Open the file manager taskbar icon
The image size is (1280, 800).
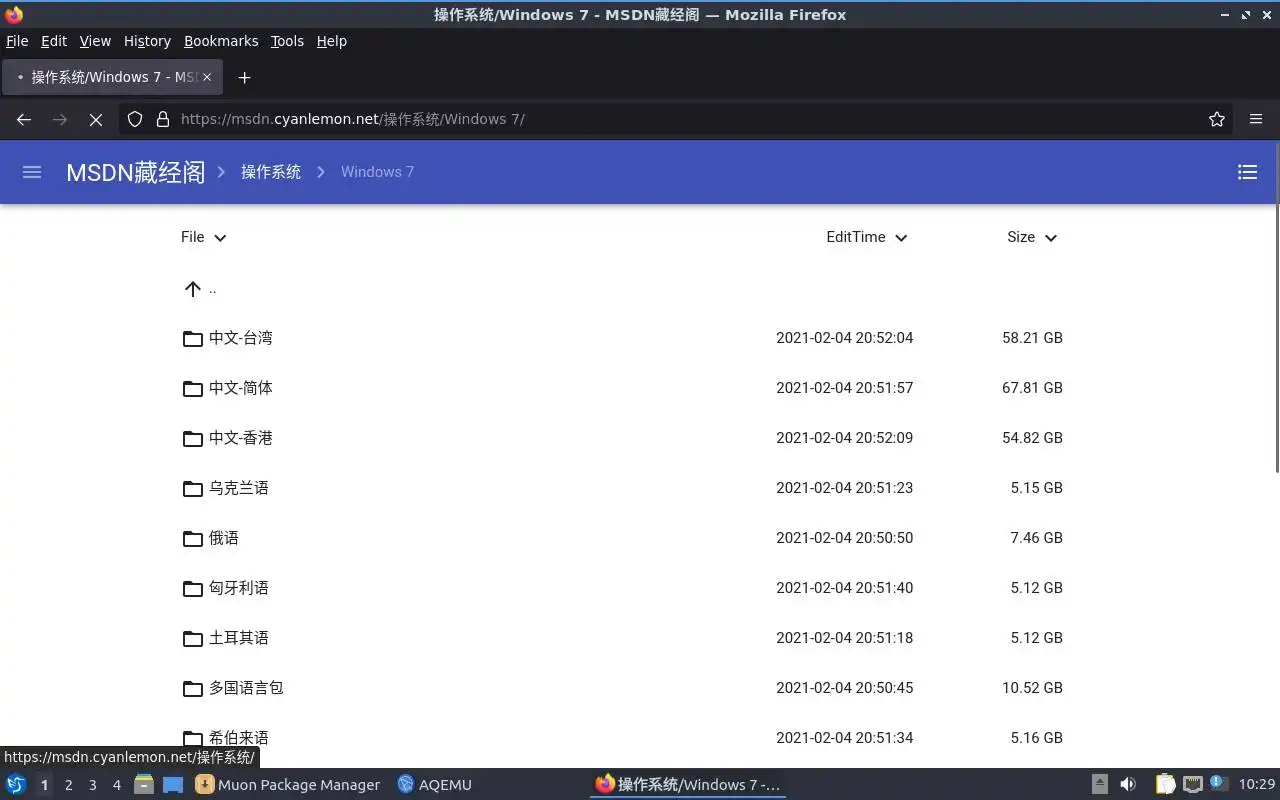point(144,785)
